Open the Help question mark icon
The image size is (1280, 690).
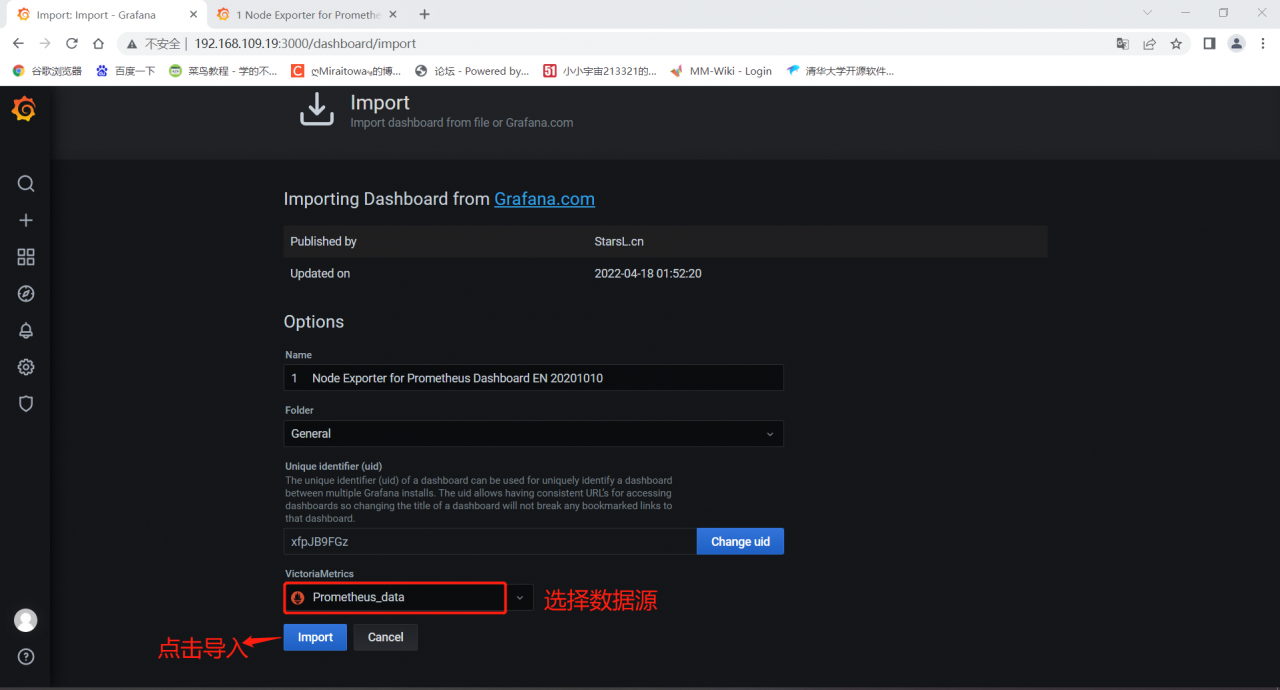tap(26, 657)
